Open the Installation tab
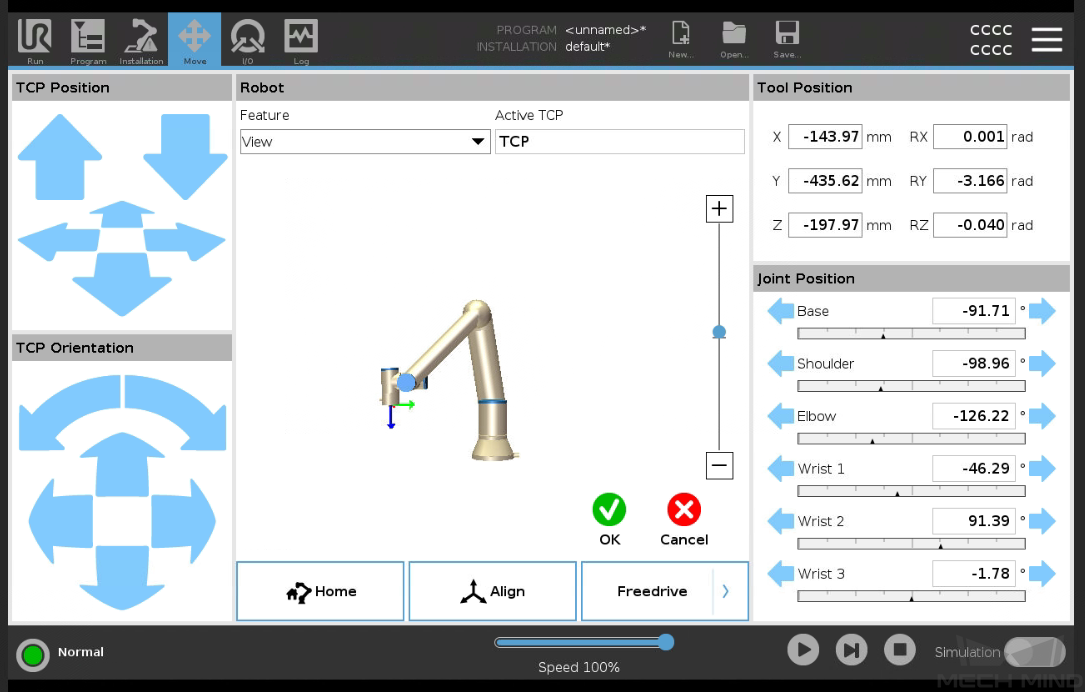 coord(141,42)
